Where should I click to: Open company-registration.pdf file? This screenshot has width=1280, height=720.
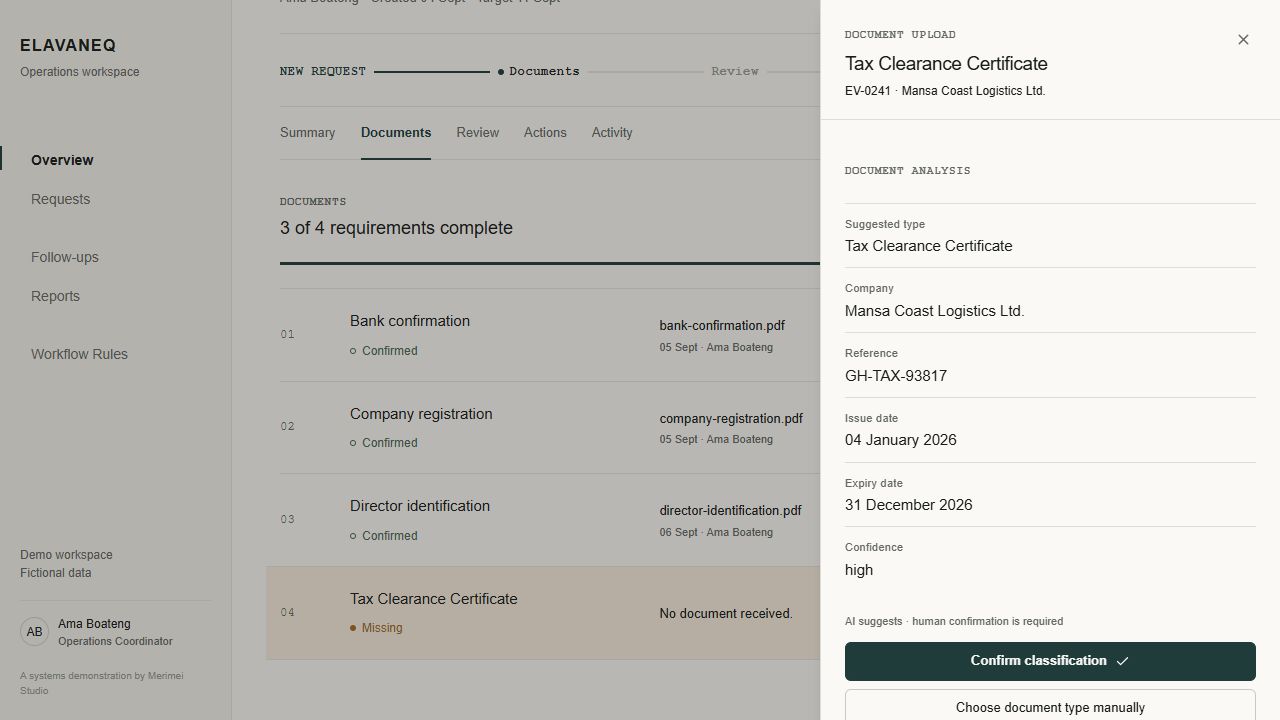731,419
